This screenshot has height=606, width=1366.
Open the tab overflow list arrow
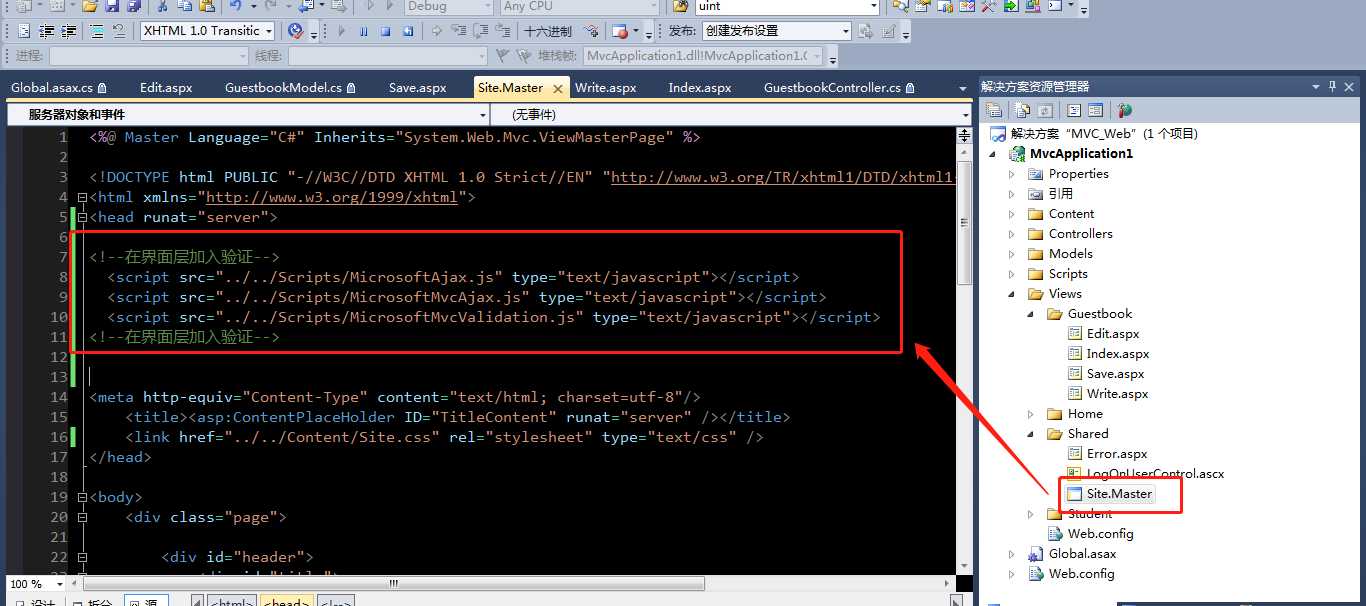[962, 88]
